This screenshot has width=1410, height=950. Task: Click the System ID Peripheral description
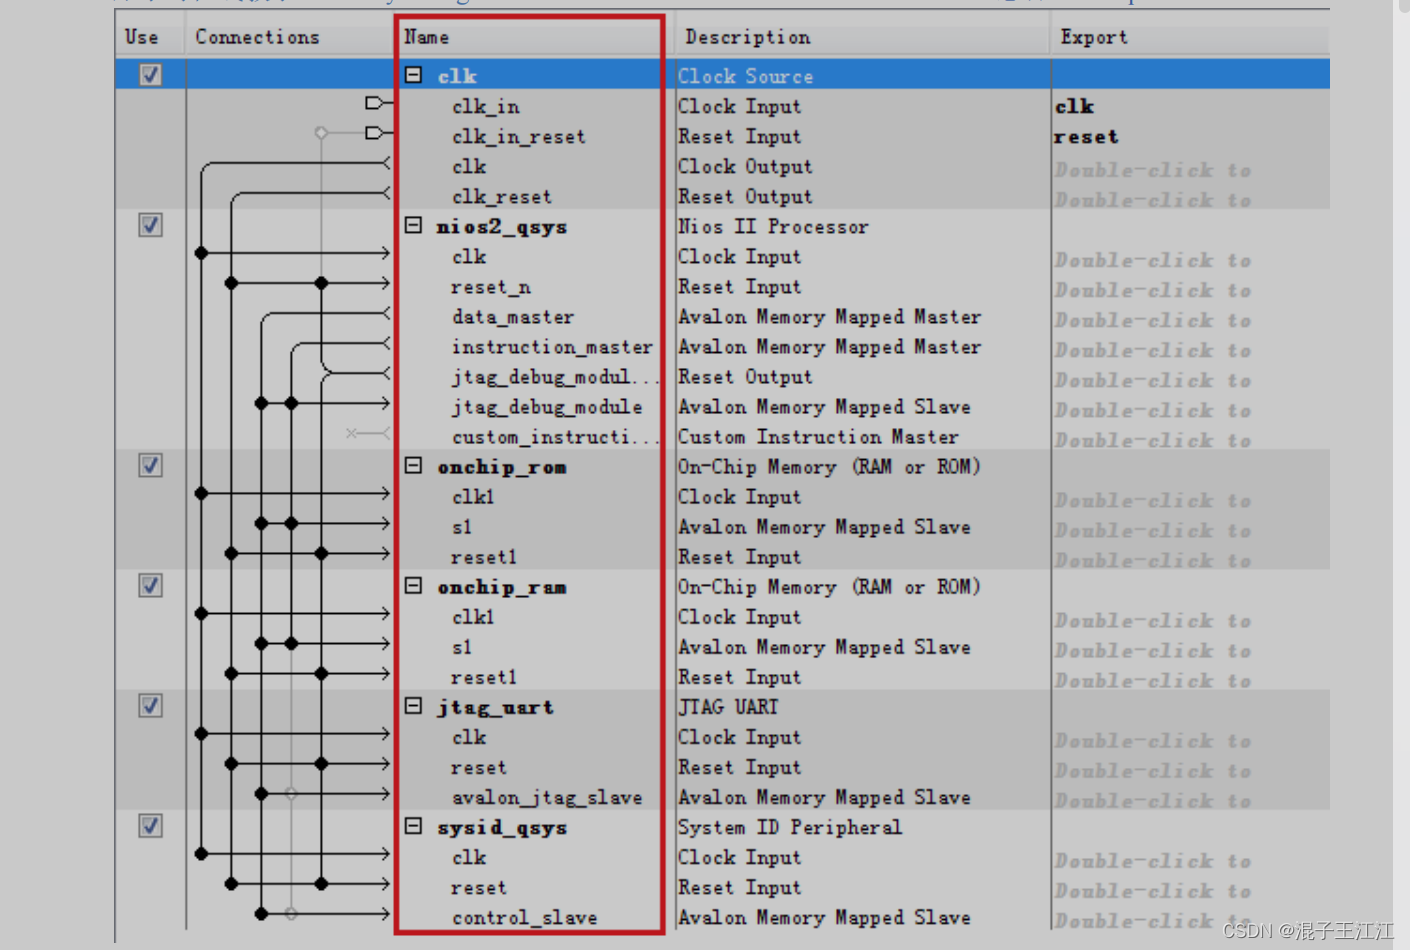point(789,827)
